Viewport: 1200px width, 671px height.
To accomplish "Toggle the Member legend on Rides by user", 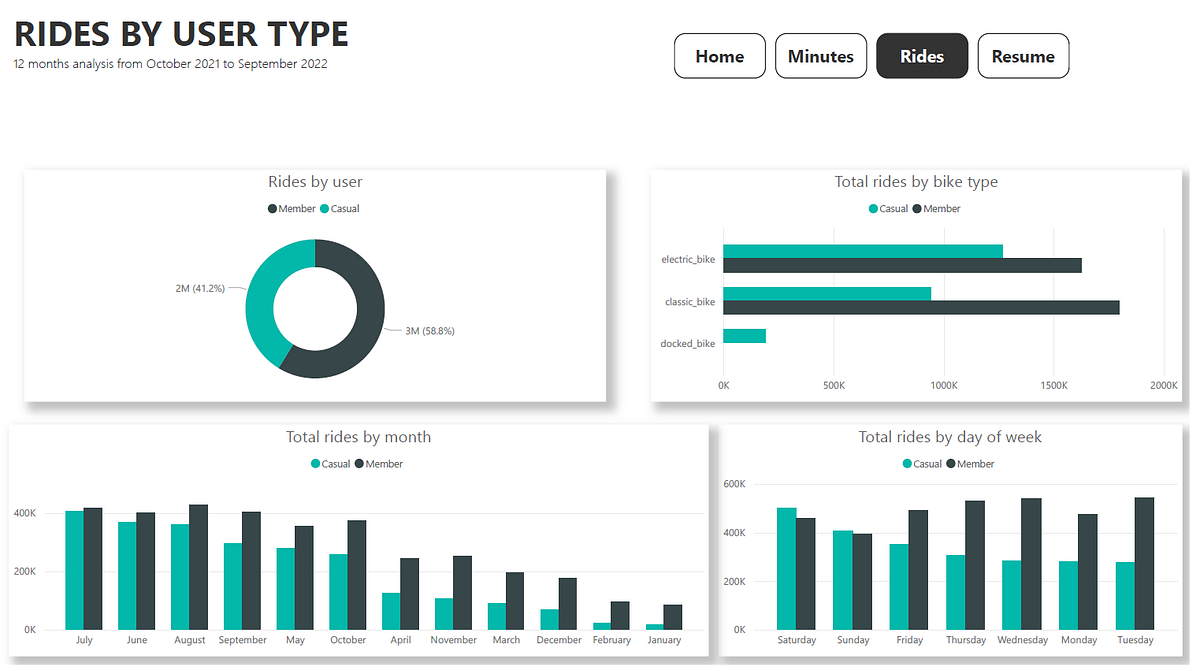I will 289,208.
